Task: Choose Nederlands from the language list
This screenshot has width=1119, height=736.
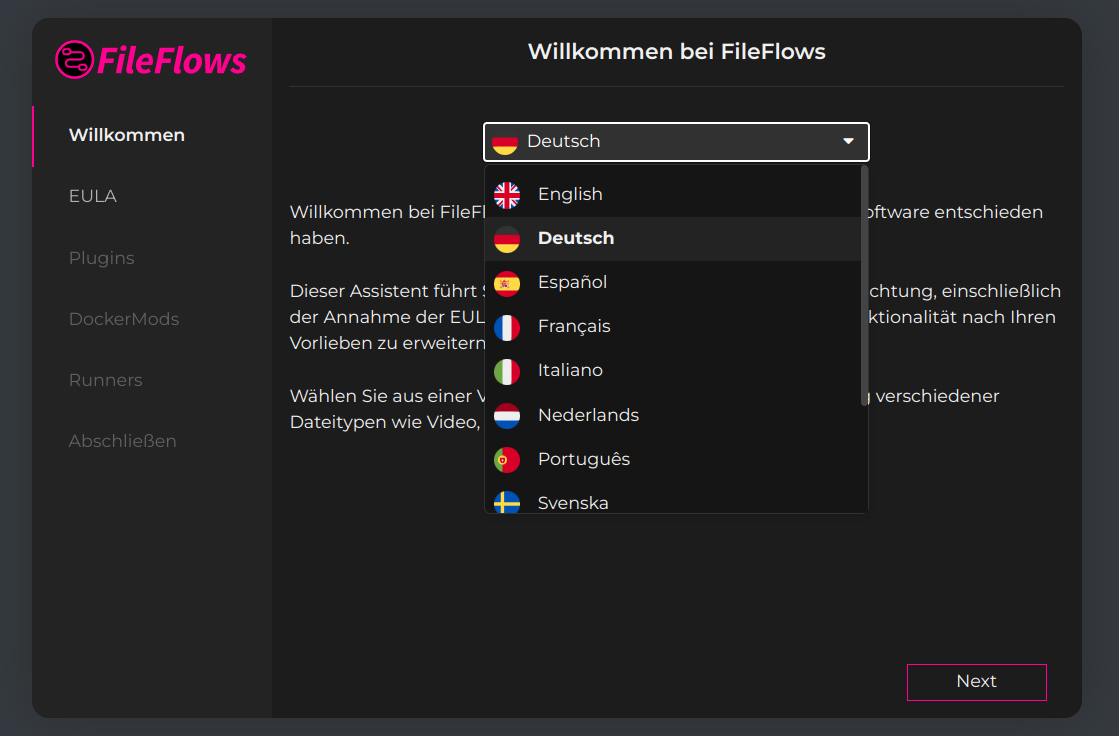Action: click(673, 415)
